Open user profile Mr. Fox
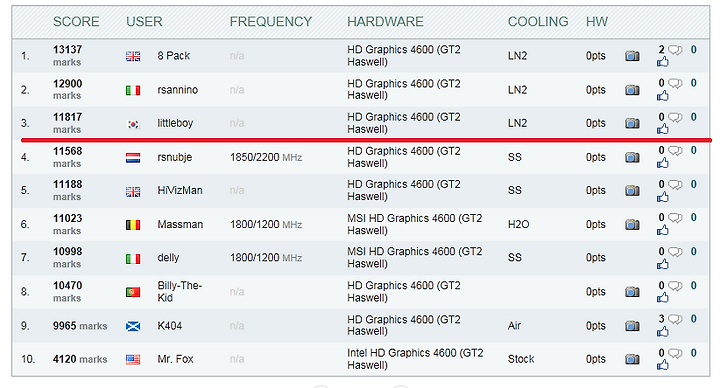 click(175, 359)
